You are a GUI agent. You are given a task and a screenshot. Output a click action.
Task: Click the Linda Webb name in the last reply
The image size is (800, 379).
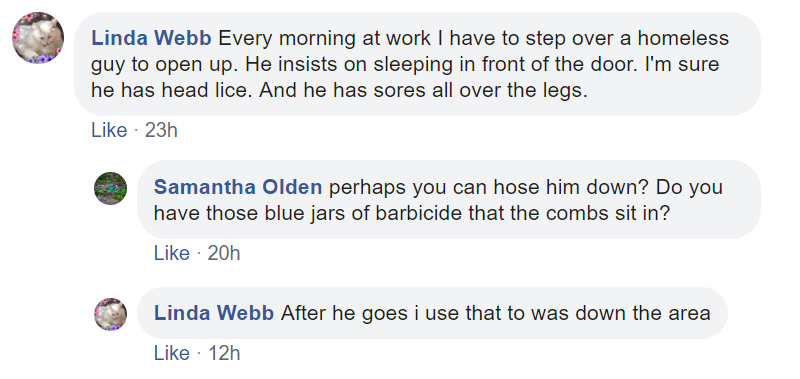tap(214, 313)
